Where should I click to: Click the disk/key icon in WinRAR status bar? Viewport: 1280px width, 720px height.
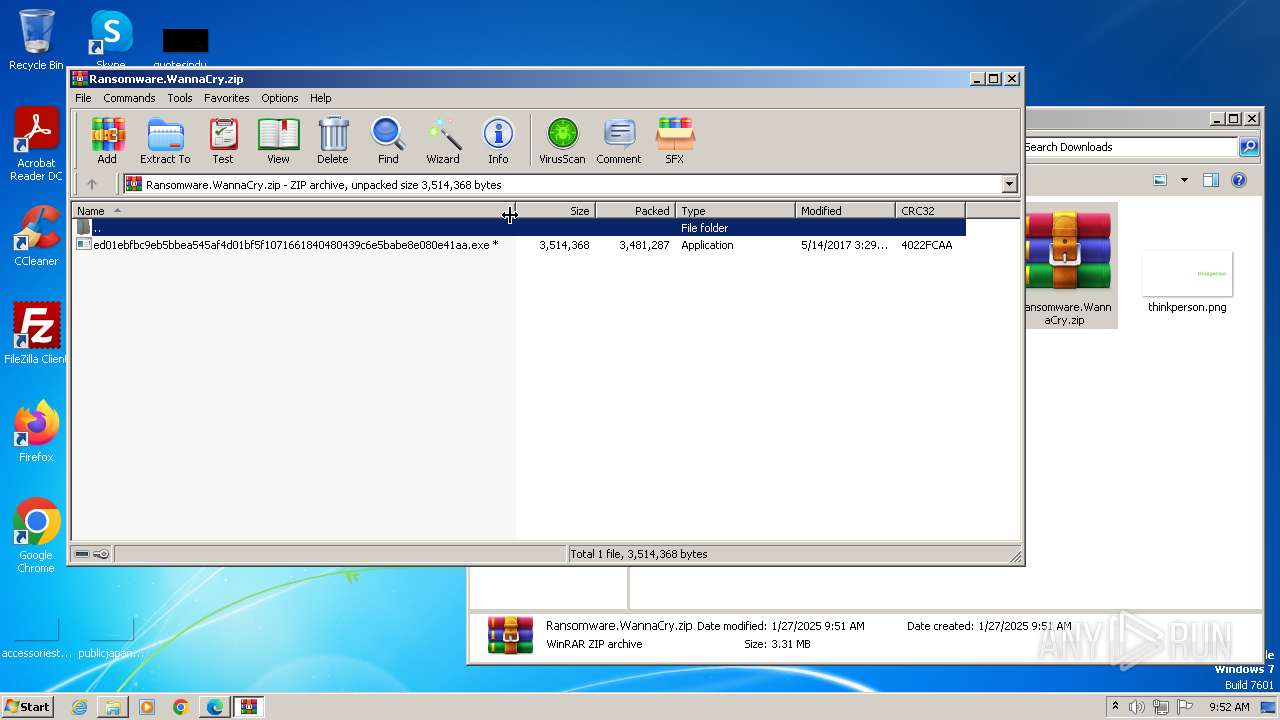pos(92,554)
